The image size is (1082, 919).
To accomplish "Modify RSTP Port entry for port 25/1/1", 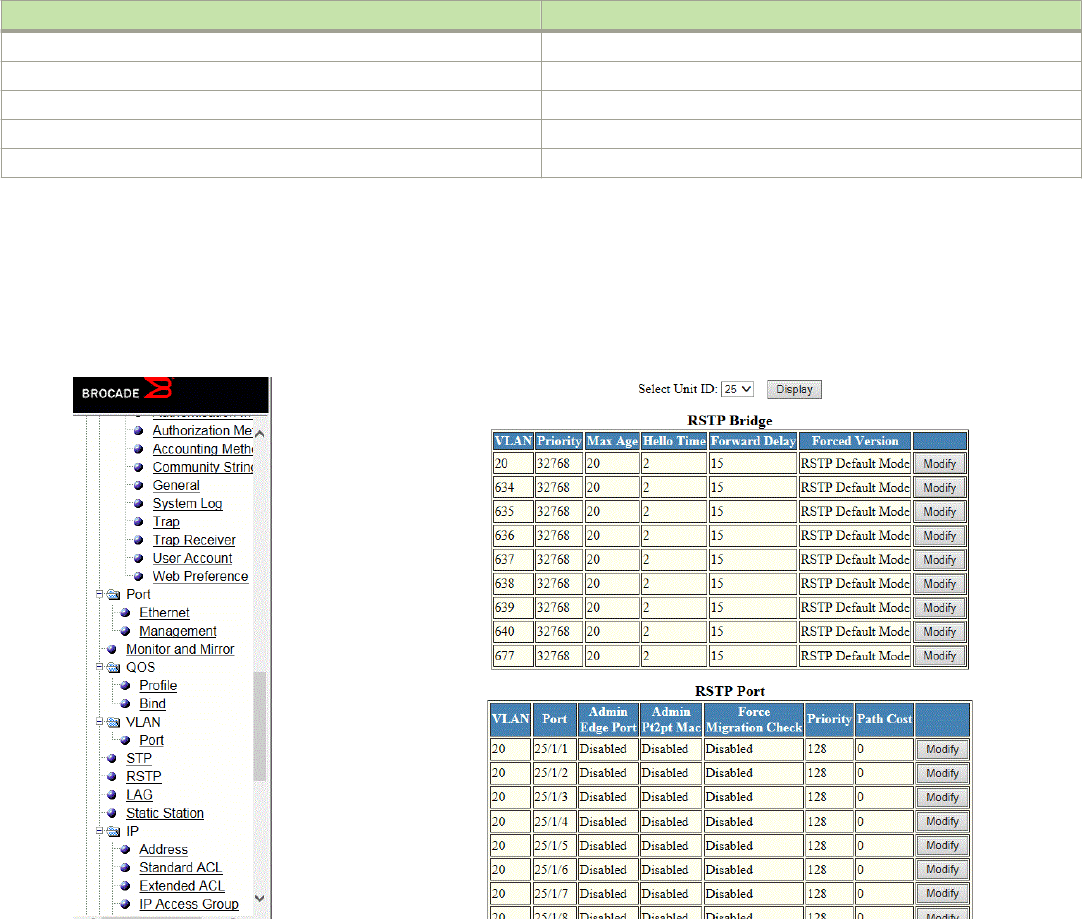I will pyautogui.click(x=943, y=749).
